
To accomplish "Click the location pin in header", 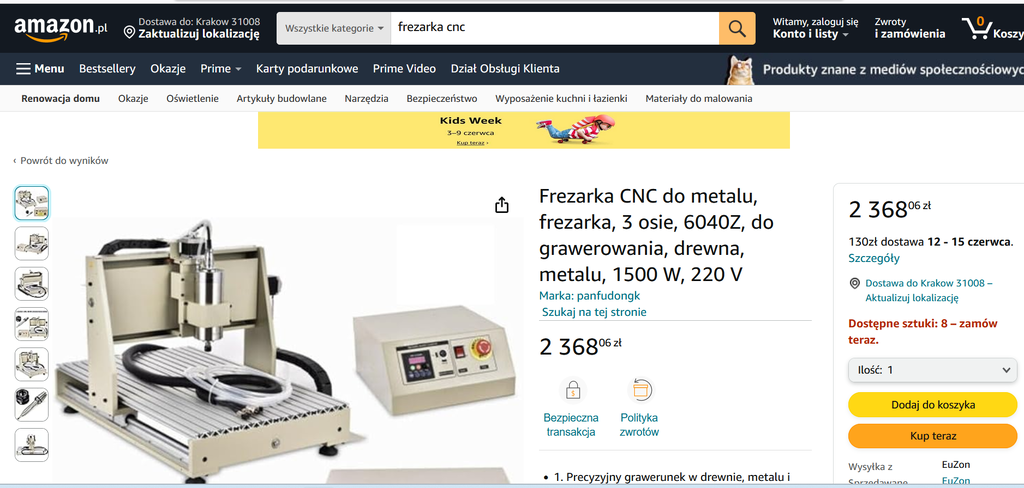I will pos(129,33).
